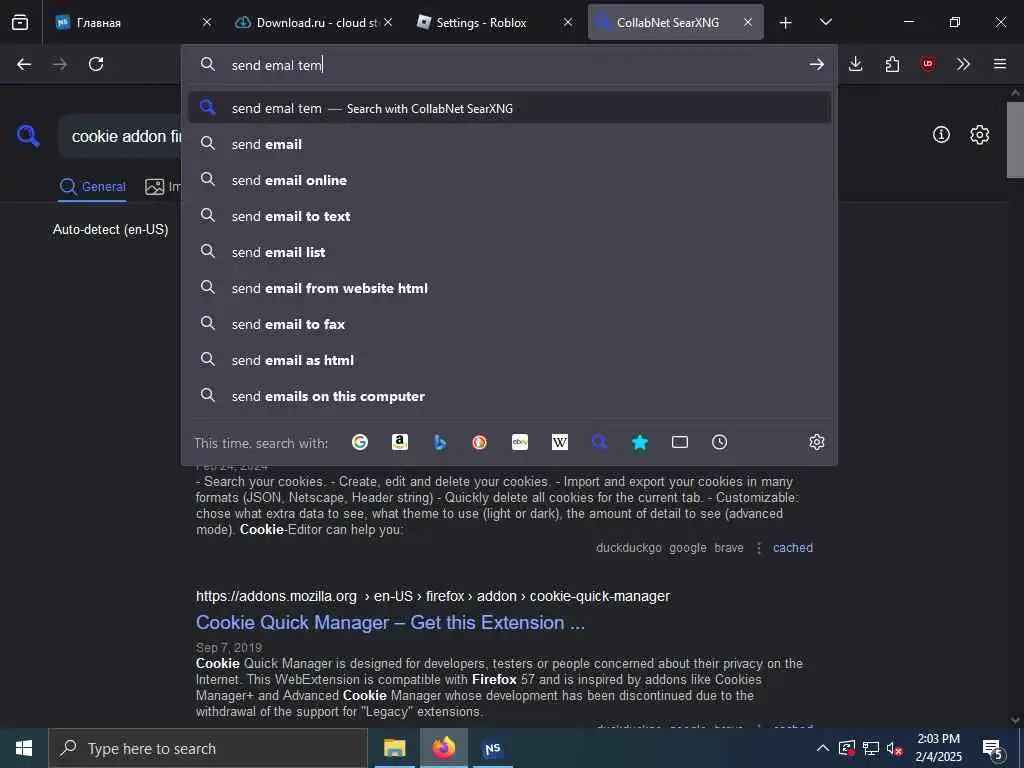Click the Go arrow in the address bar
1024x768 pixels.
coord(816,64)
